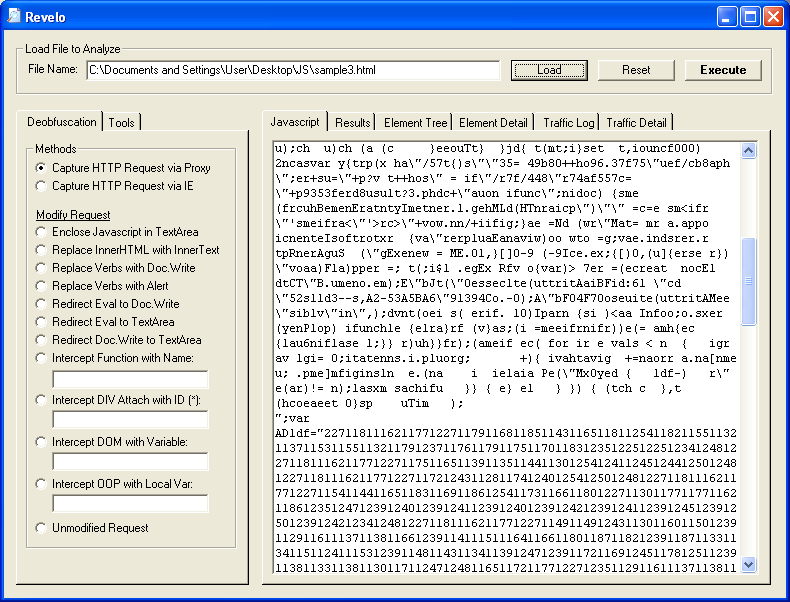This screenshot has height=602, width=790.
Task: Click the Intercept Function name text box
Action: point(130,379)
